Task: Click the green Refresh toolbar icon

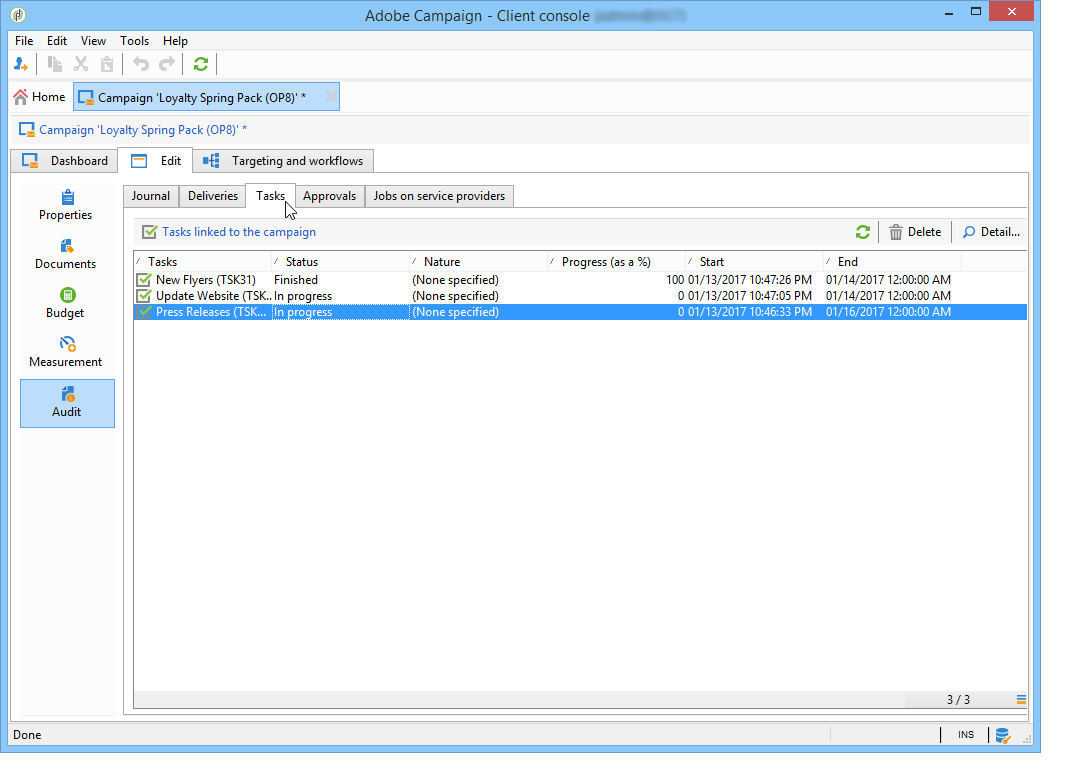Action: point(200,64)
